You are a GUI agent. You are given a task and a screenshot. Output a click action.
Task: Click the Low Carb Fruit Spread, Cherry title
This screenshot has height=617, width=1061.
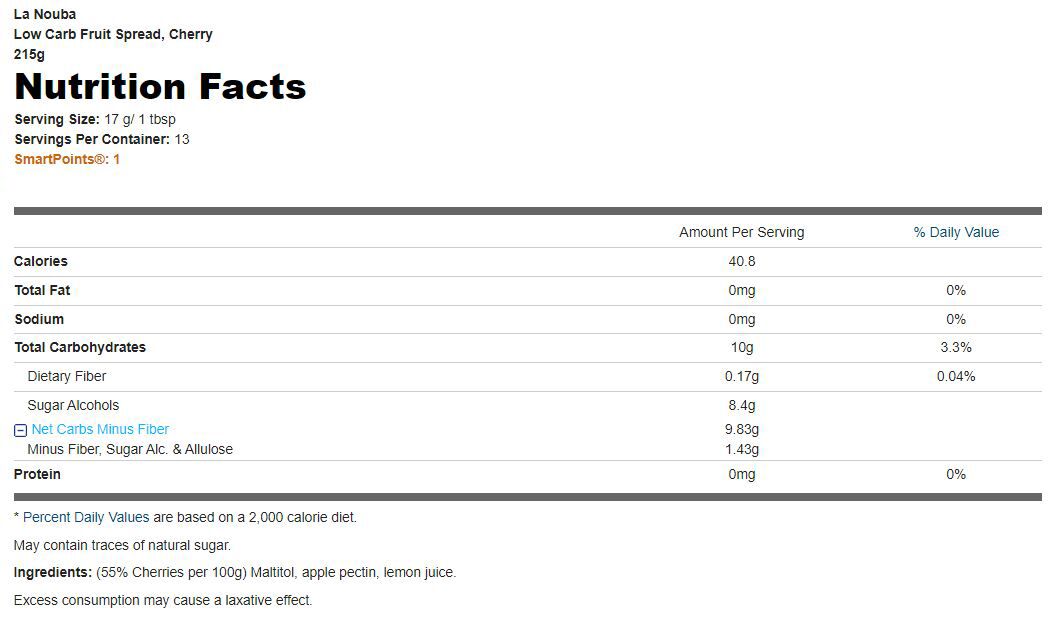coord(113,34)
